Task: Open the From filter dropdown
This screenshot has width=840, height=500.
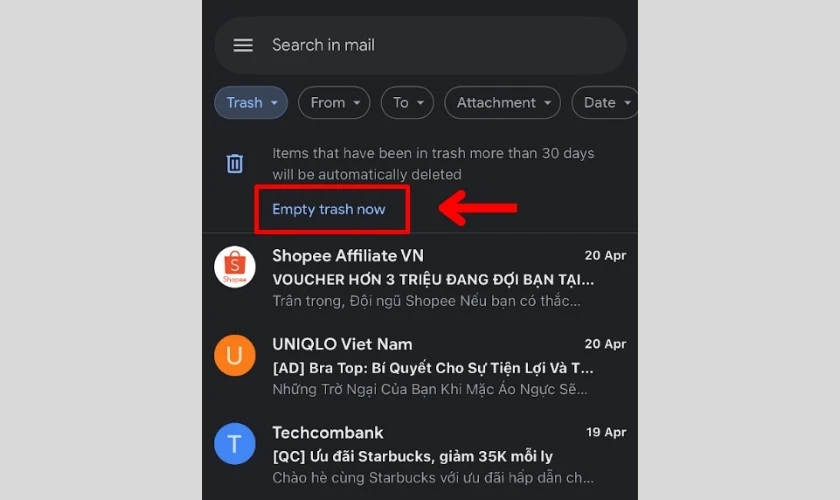Action: pos(334,102)
